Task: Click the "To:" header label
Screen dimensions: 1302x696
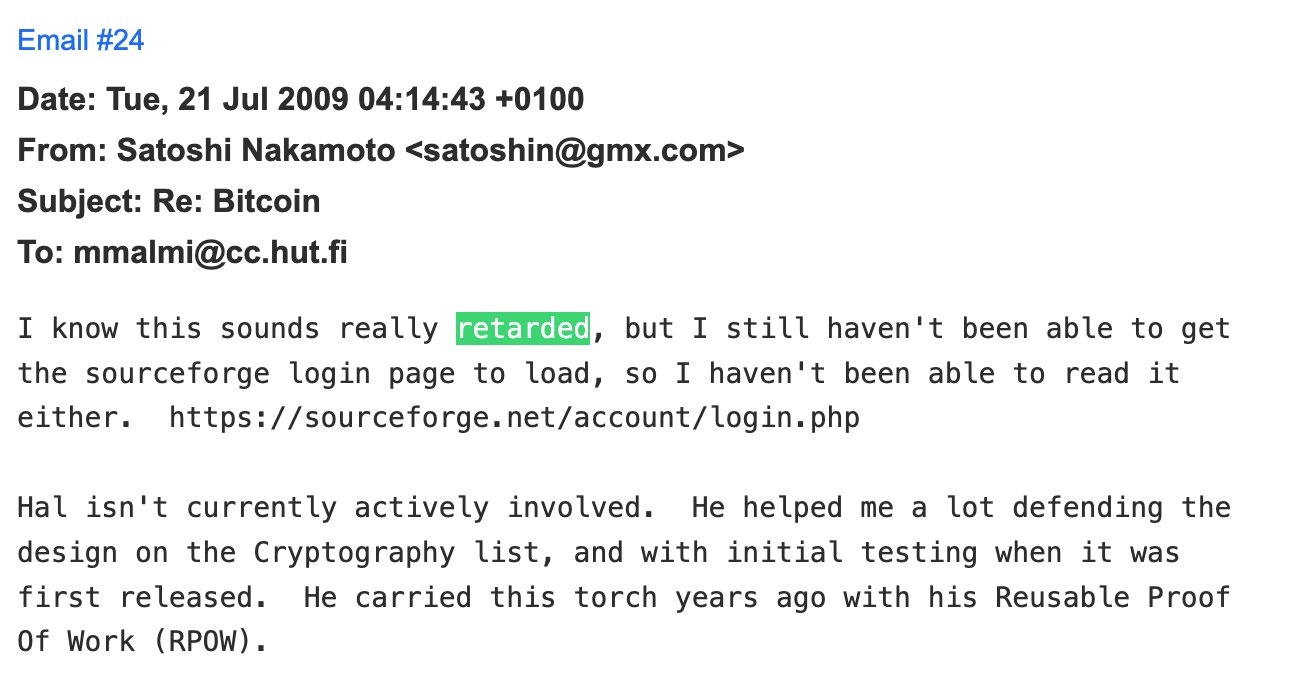Action: coord(41,253)
